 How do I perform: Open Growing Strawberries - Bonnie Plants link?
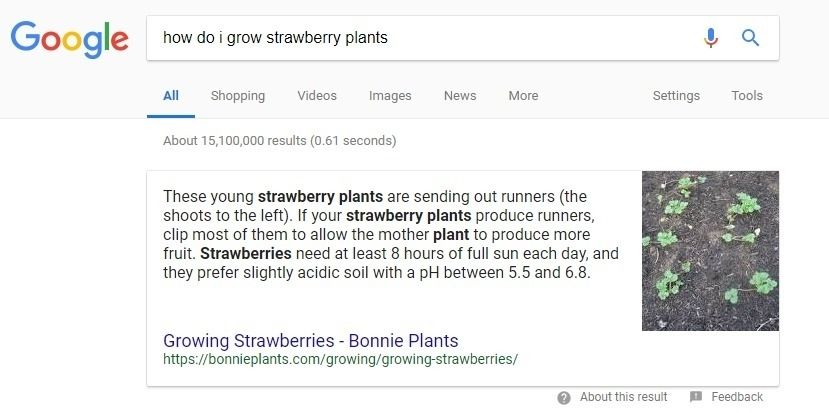point(311,340)
